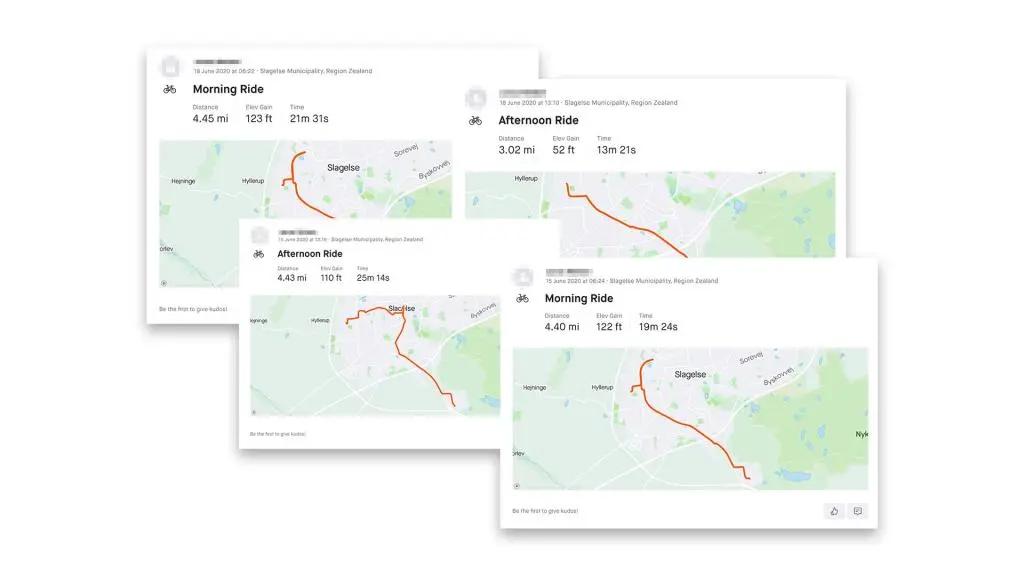Click the bike icon beside the 3.02 mi Afternoon Ride
The width and height of the screenshot is (1024, 576).
(x=475, y=121)
